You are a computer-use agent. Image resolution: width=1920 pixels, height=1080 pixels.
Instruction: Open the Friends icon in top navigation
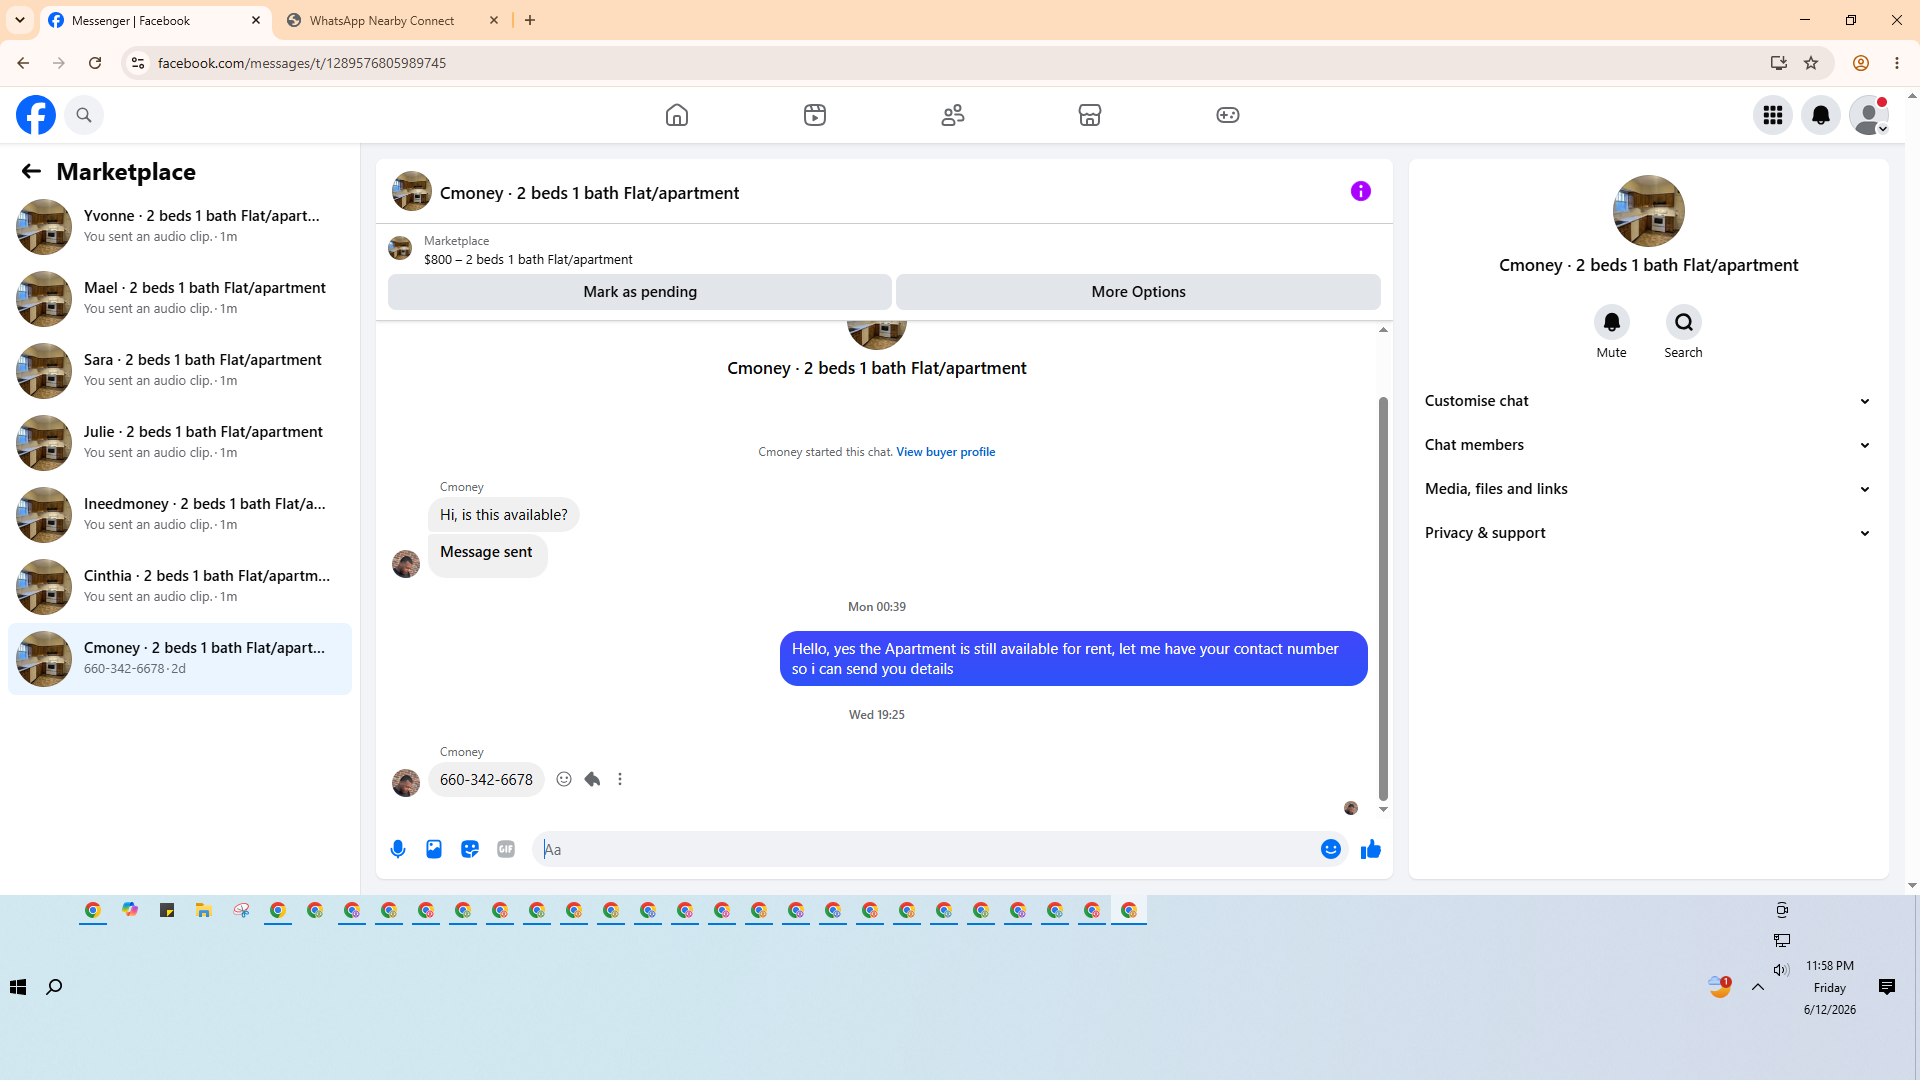coord(953,115)
